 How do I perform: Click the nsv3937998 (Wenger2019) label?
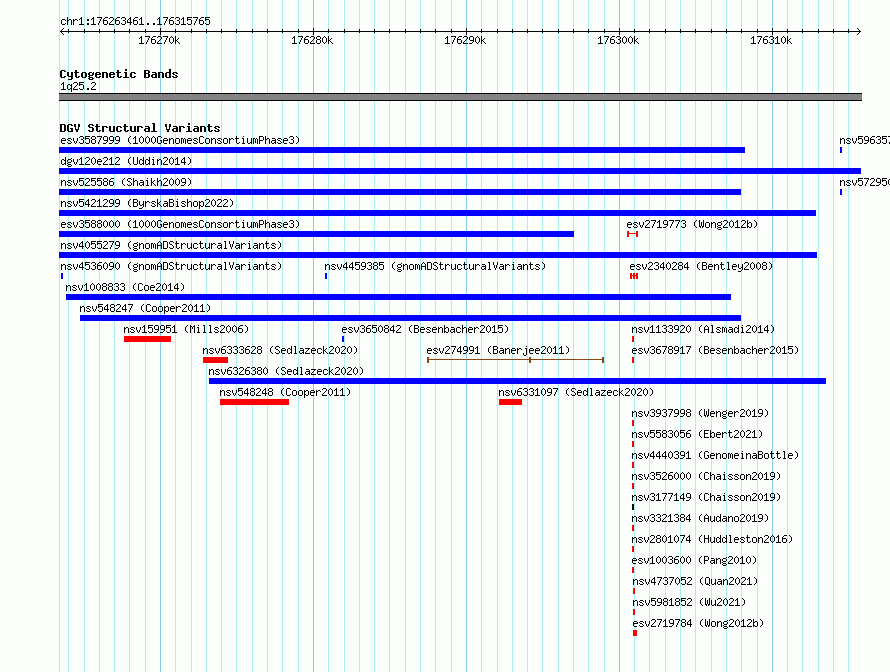click(700, 413)
